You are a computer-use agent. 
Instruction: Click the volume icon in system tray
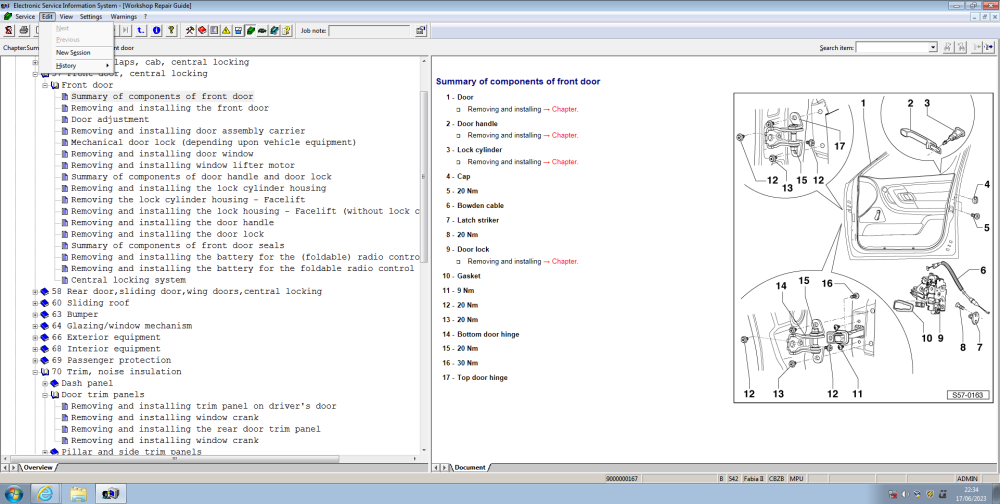[x=906, y=494]
